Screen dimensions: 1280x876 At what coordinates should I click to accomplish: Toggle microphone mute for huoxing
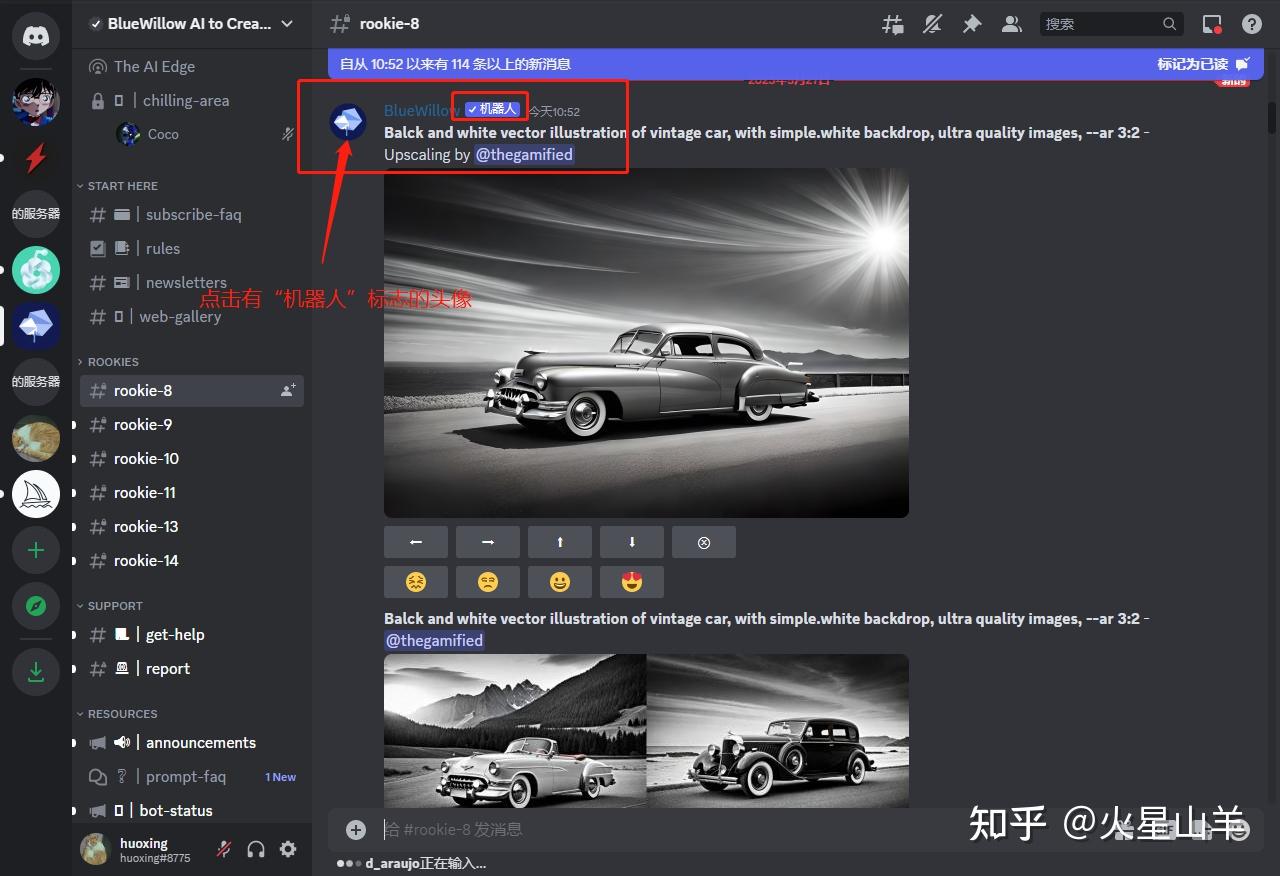pyautogui.click(x=224, y=849)
